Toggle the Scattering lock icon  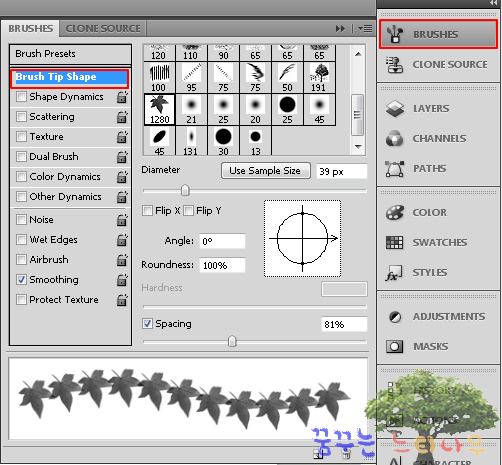click(122, 117)
